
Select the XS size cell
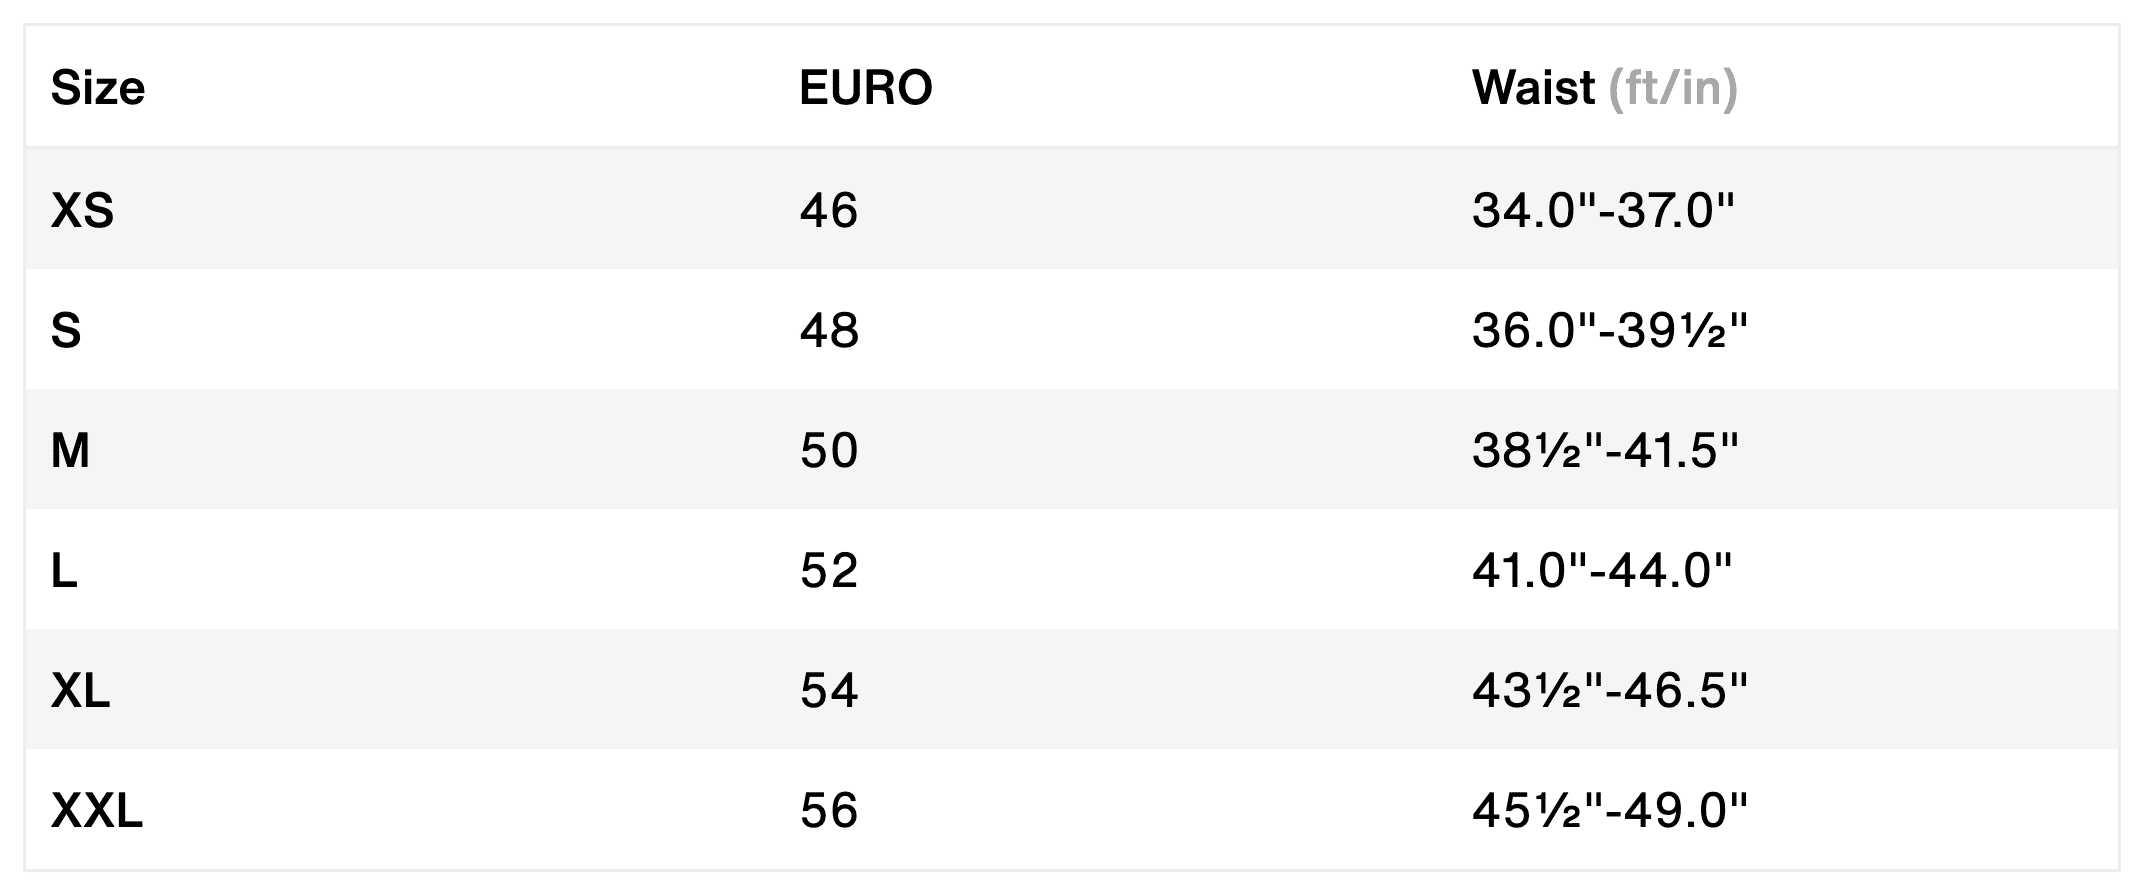82,210
